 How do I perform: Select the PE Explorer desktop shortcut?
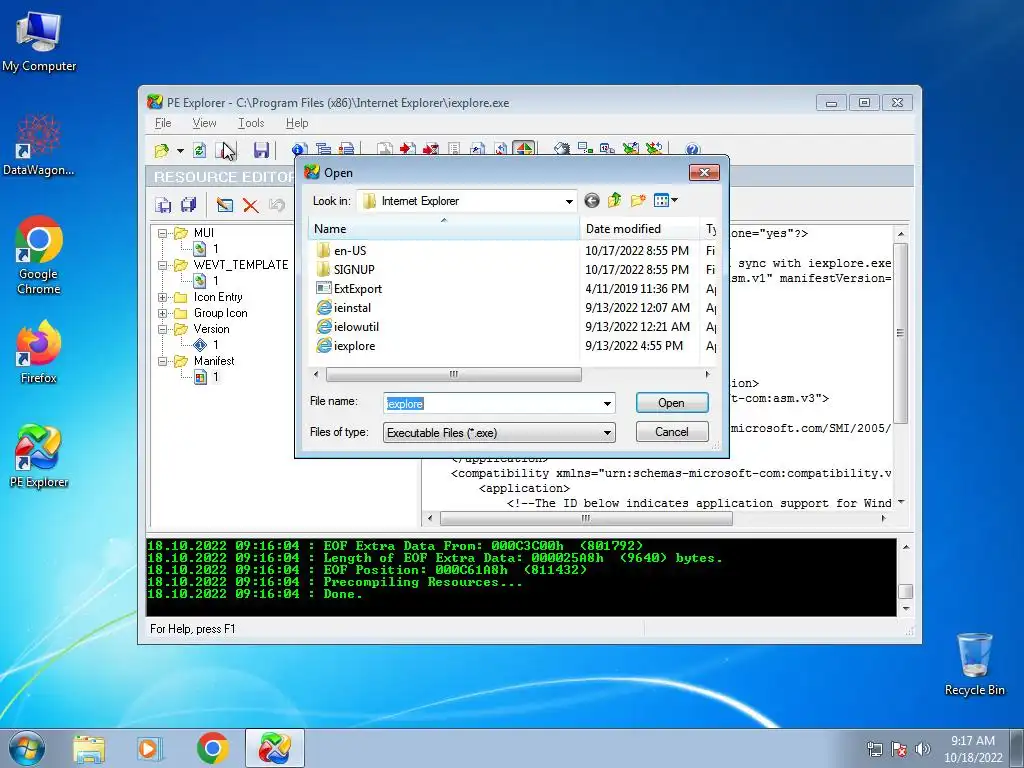click(x=39, y=456)
